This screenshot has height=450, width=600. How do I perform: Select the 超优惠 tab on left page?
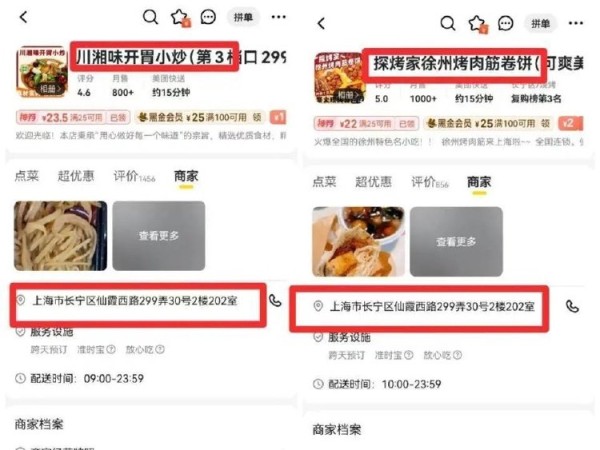coord(76,176)
